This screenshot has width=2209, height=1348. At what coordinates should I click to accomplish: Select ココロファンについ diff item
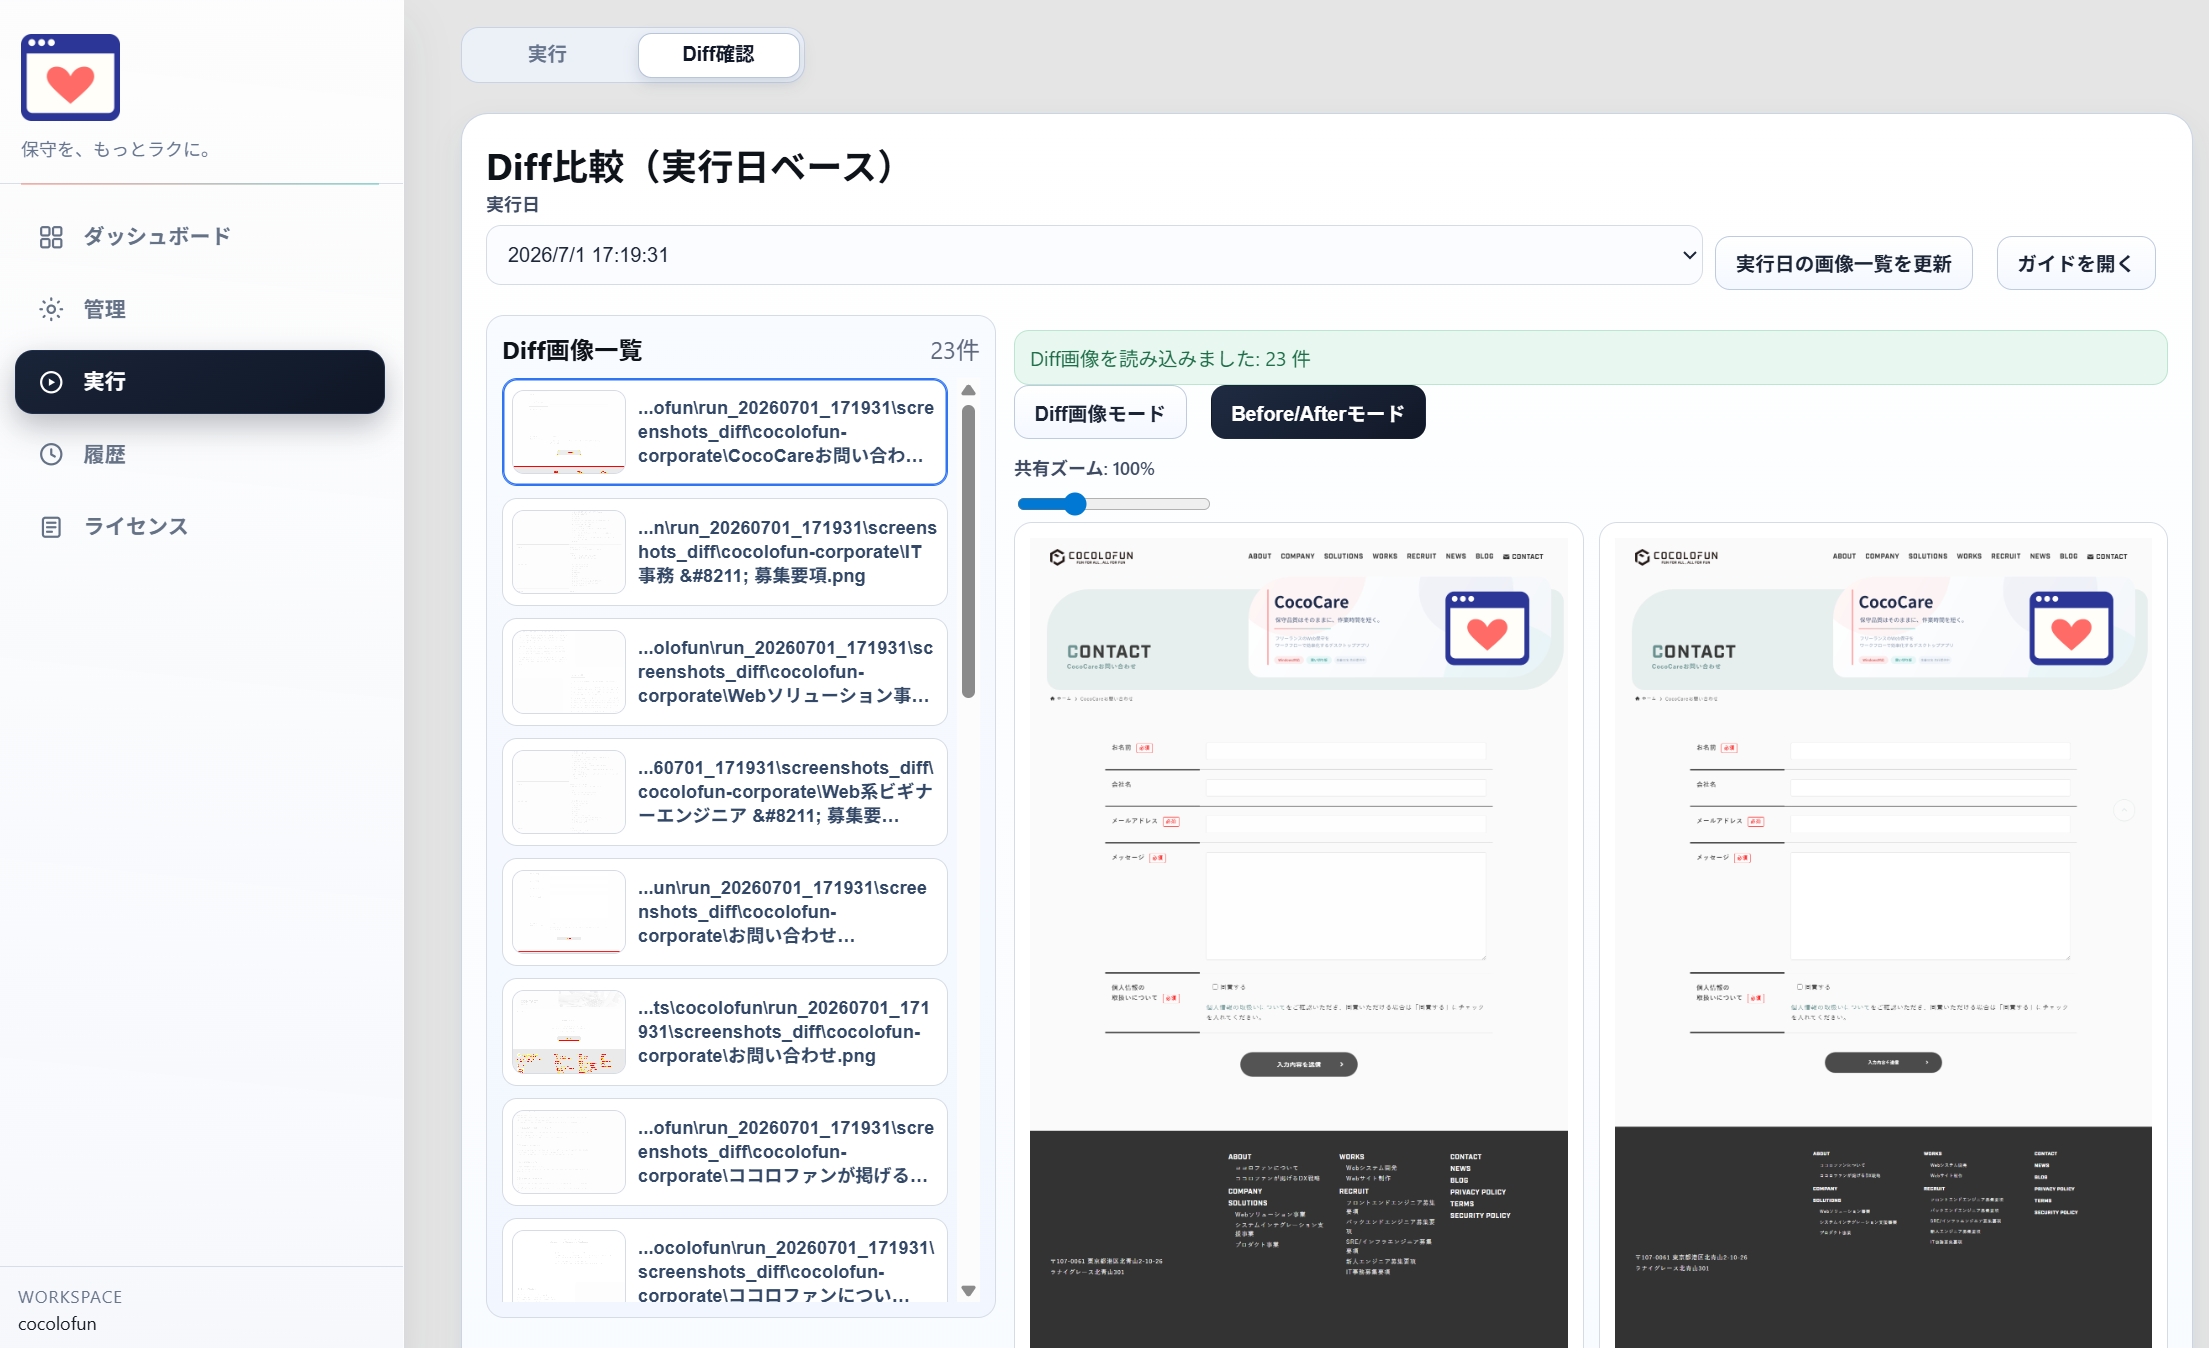pyautogui.click(x=725, y=1262)
